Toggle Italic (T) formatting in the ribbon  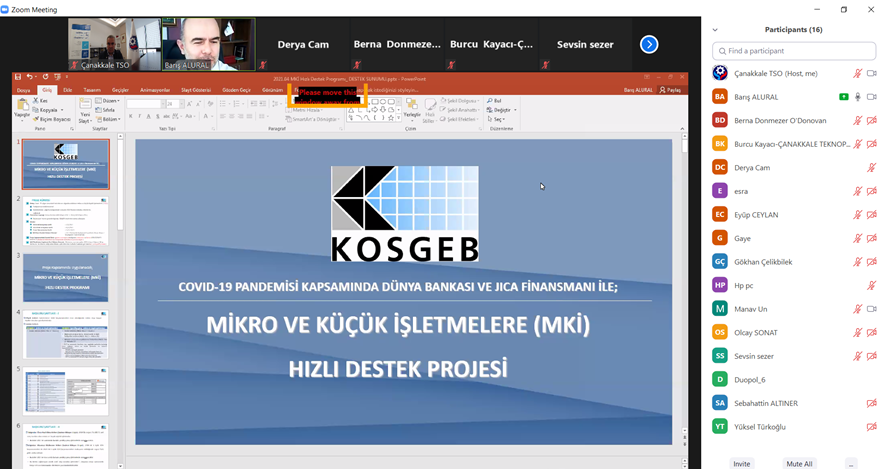[140, 116]
